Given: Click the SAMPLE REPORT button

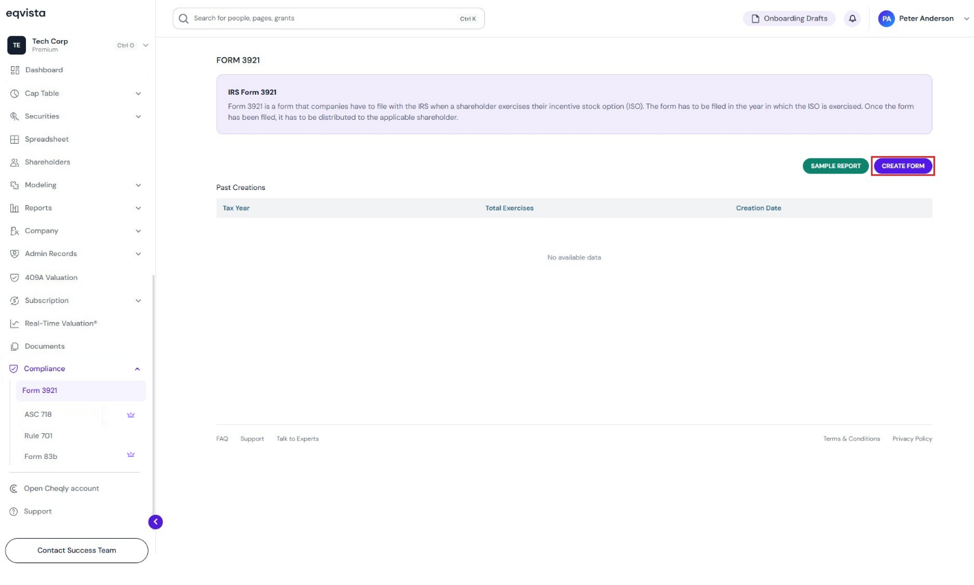Looking at the screenshot, I should click(835, 166).
